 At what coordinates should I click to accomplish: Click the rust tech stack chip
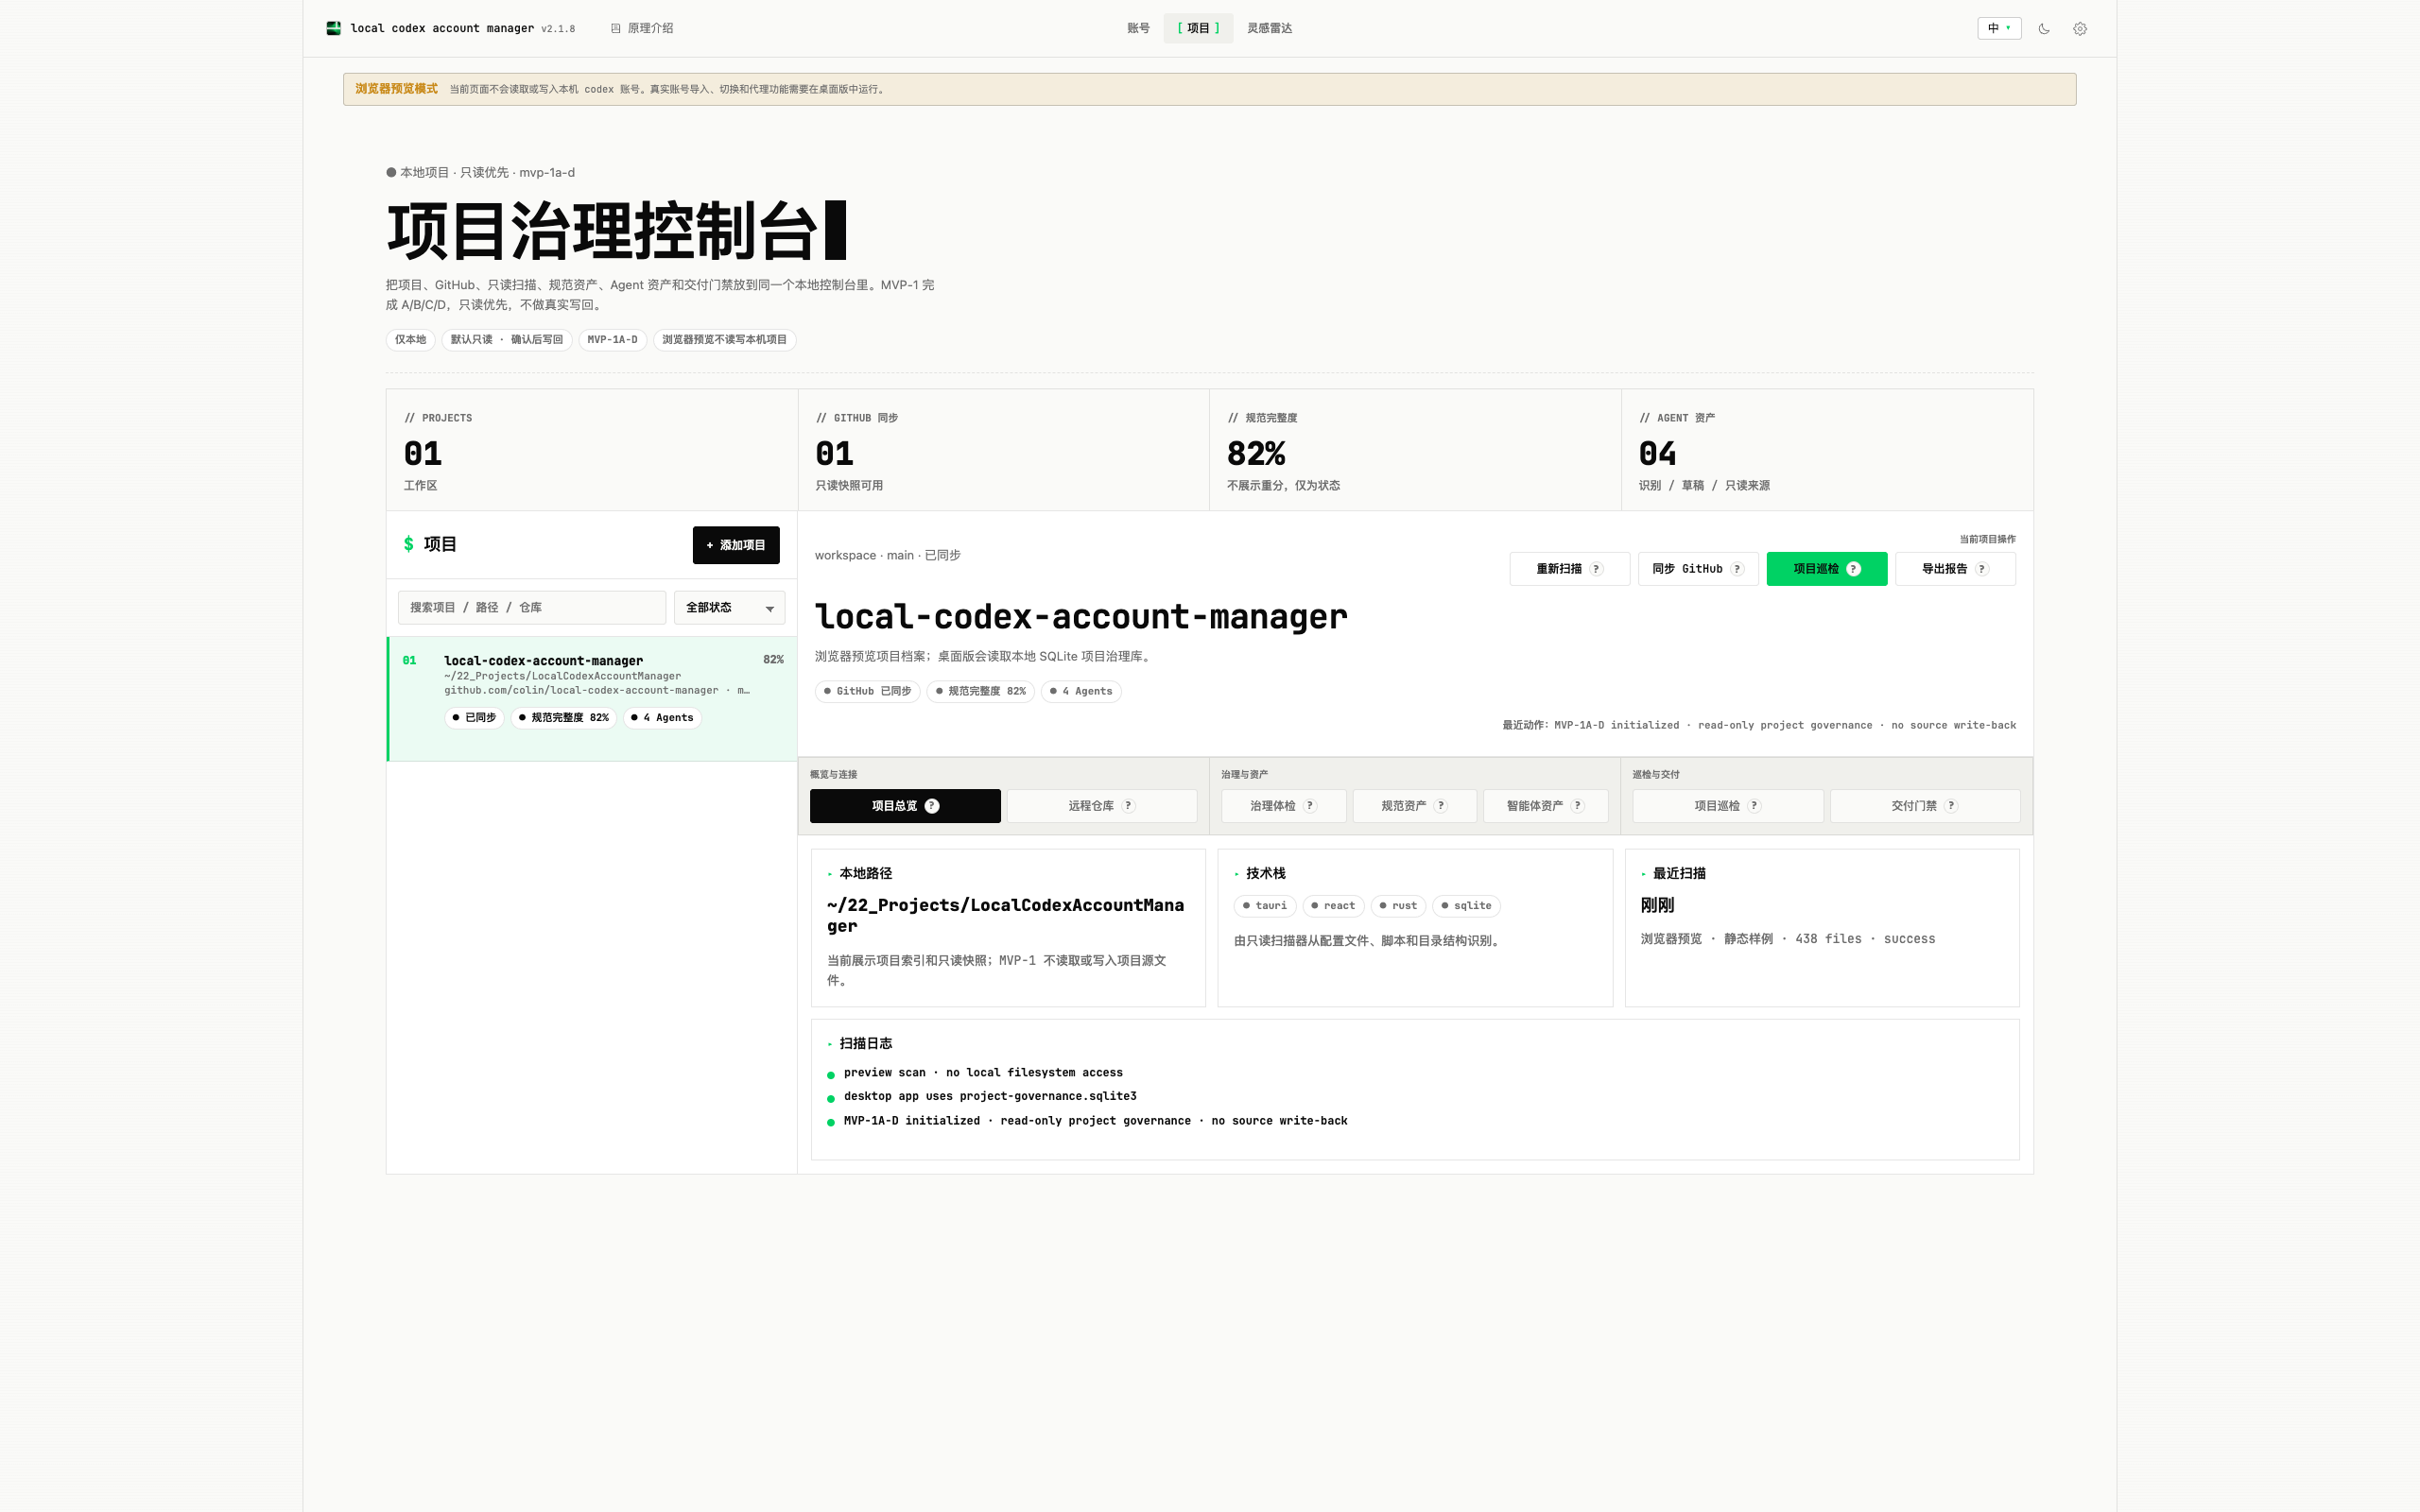click(x=1398, y=906)
